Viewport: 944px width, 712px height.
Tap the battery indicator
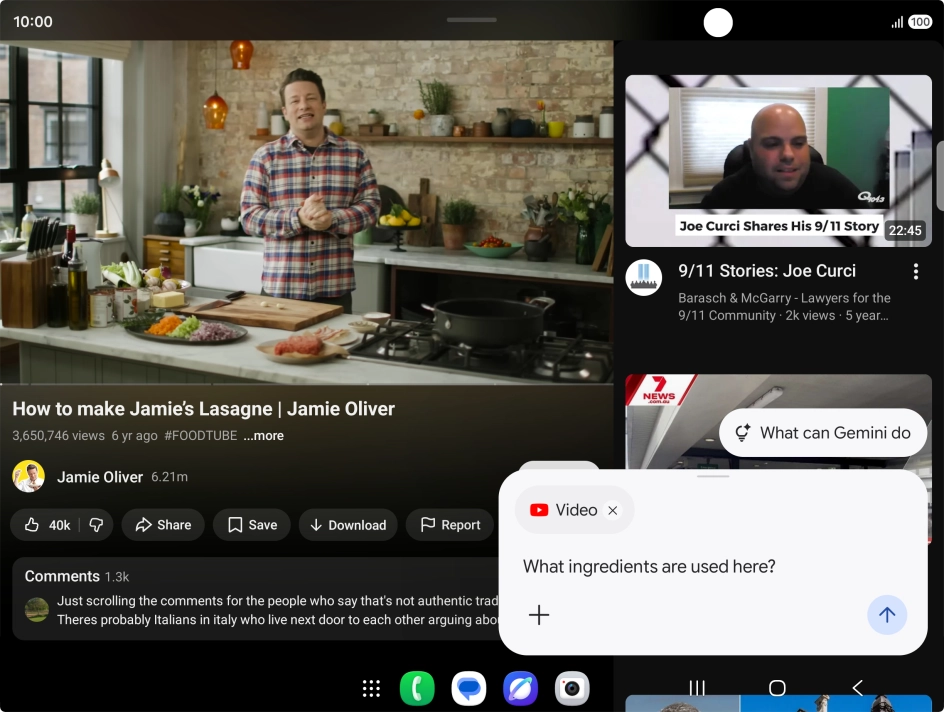click(920, 22)
